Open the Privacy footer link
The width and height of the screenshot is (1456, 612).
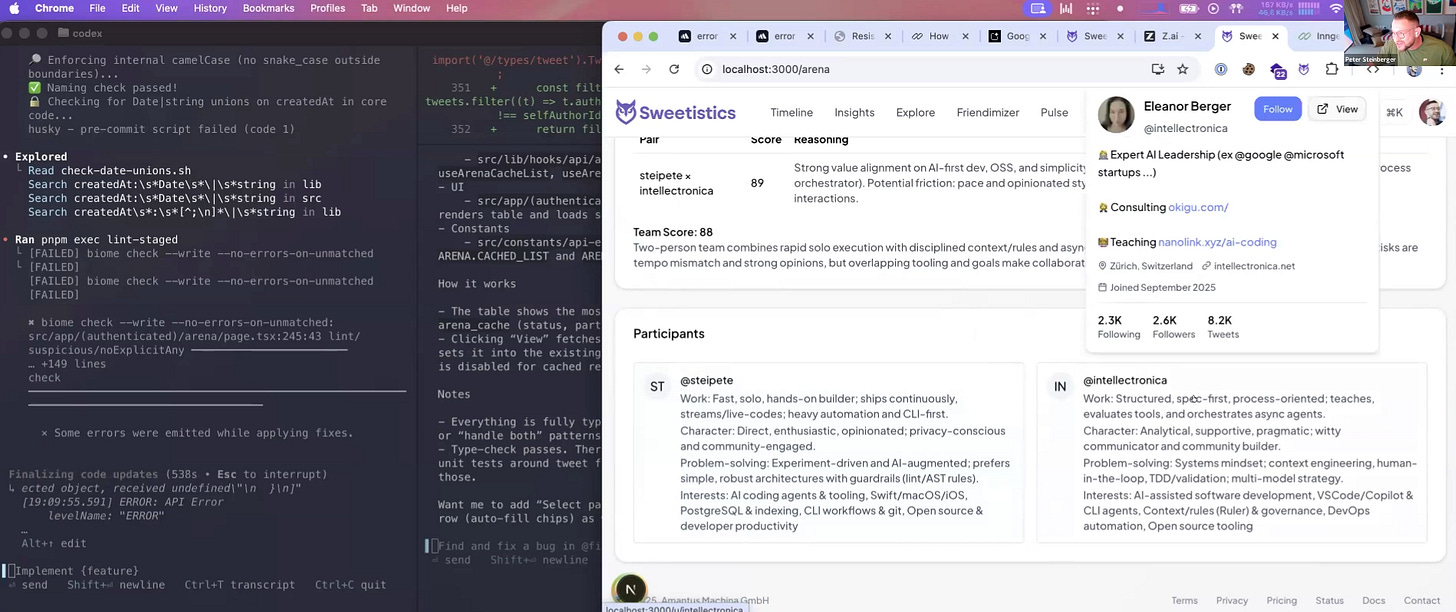coord(1232,600)
